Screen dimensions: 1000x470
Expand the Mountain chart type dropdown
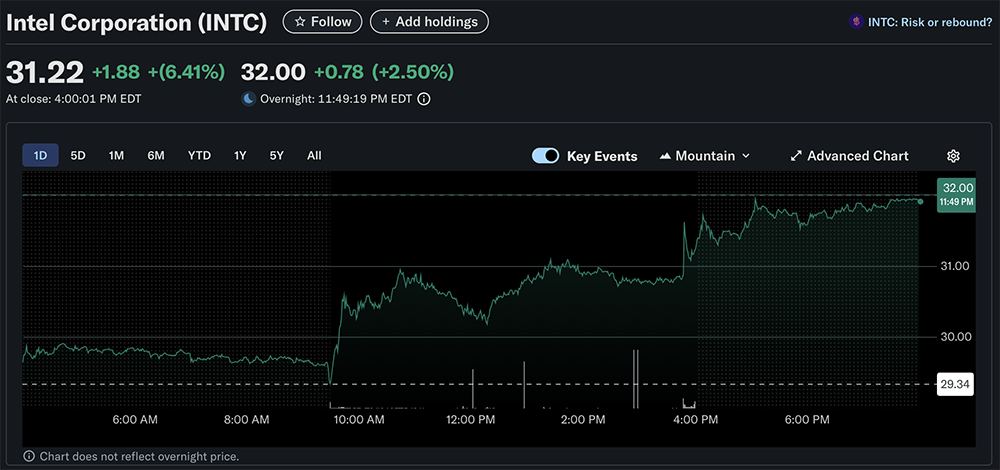pyautogui.click(x=746, y=156)
